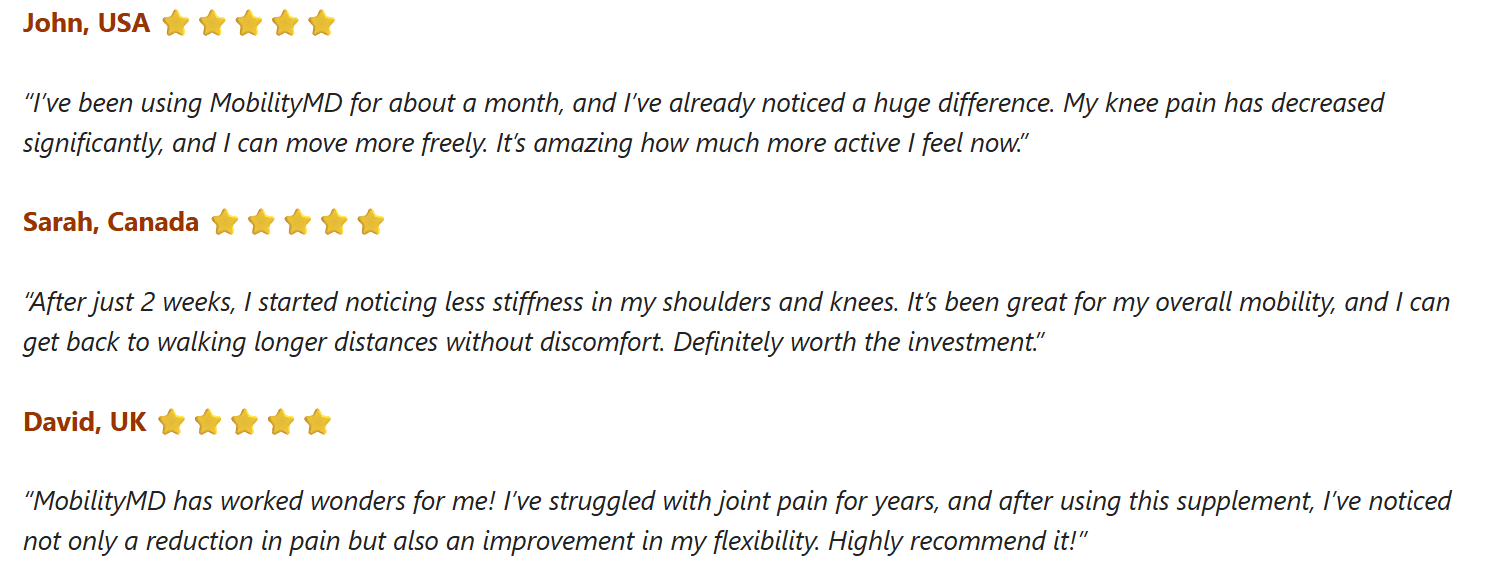Click the reviewer name Sarah, Canada

click(110, 222)
